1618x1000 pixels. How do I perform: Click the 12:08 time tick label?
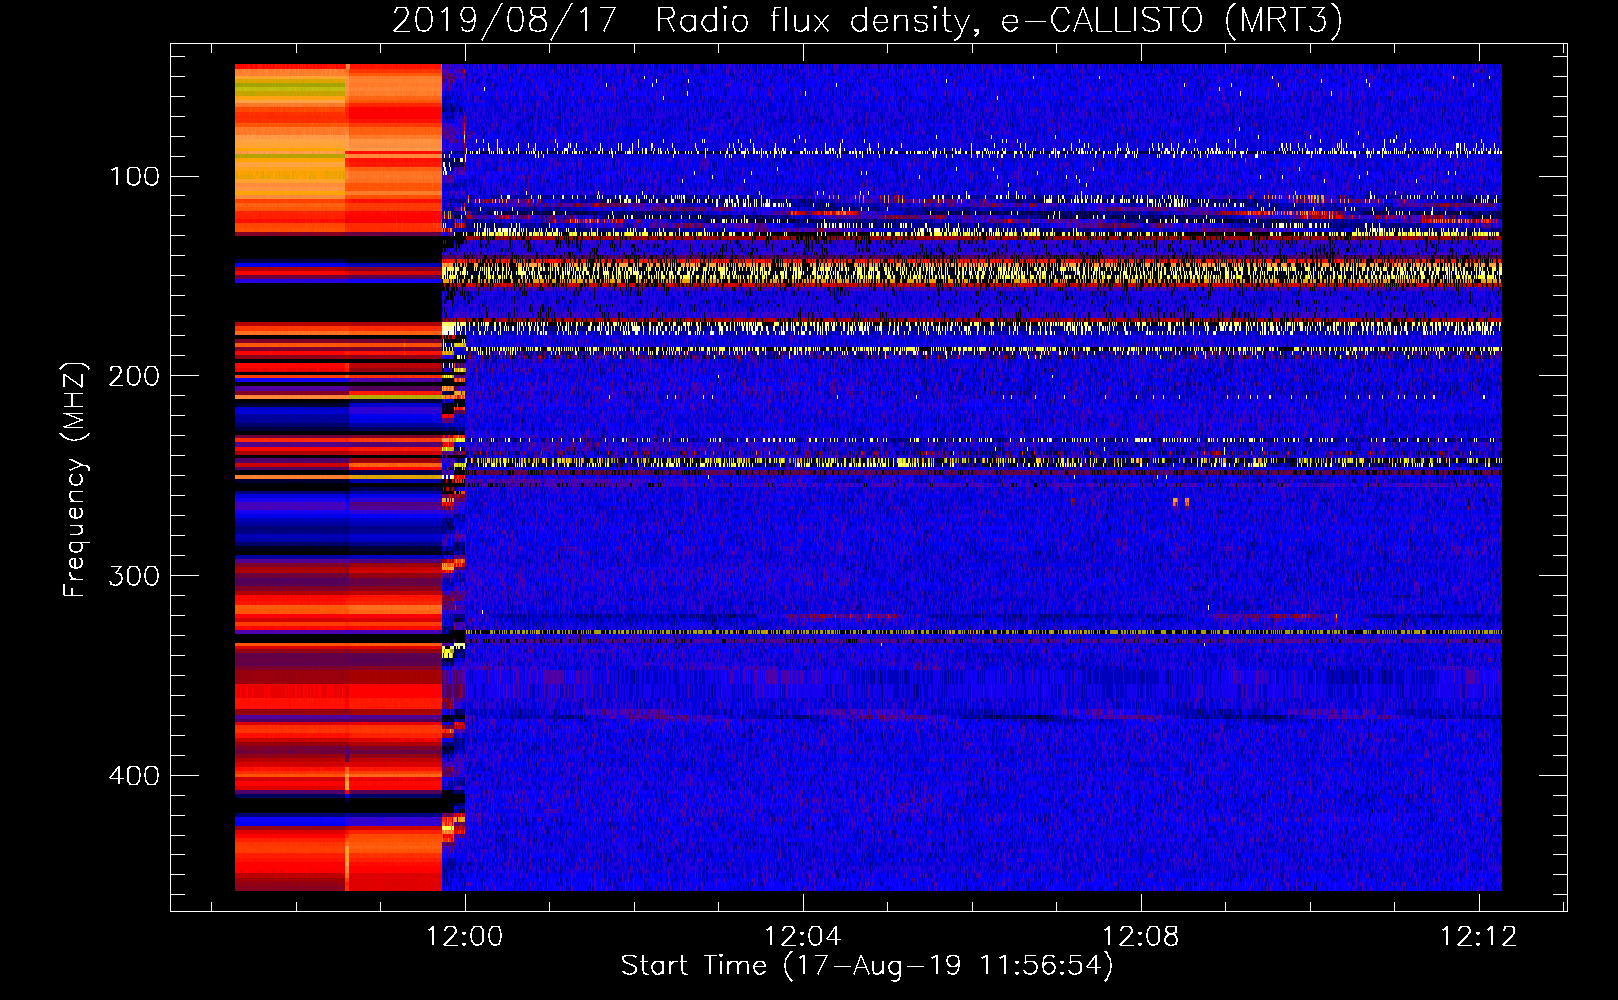(1140, 937)
